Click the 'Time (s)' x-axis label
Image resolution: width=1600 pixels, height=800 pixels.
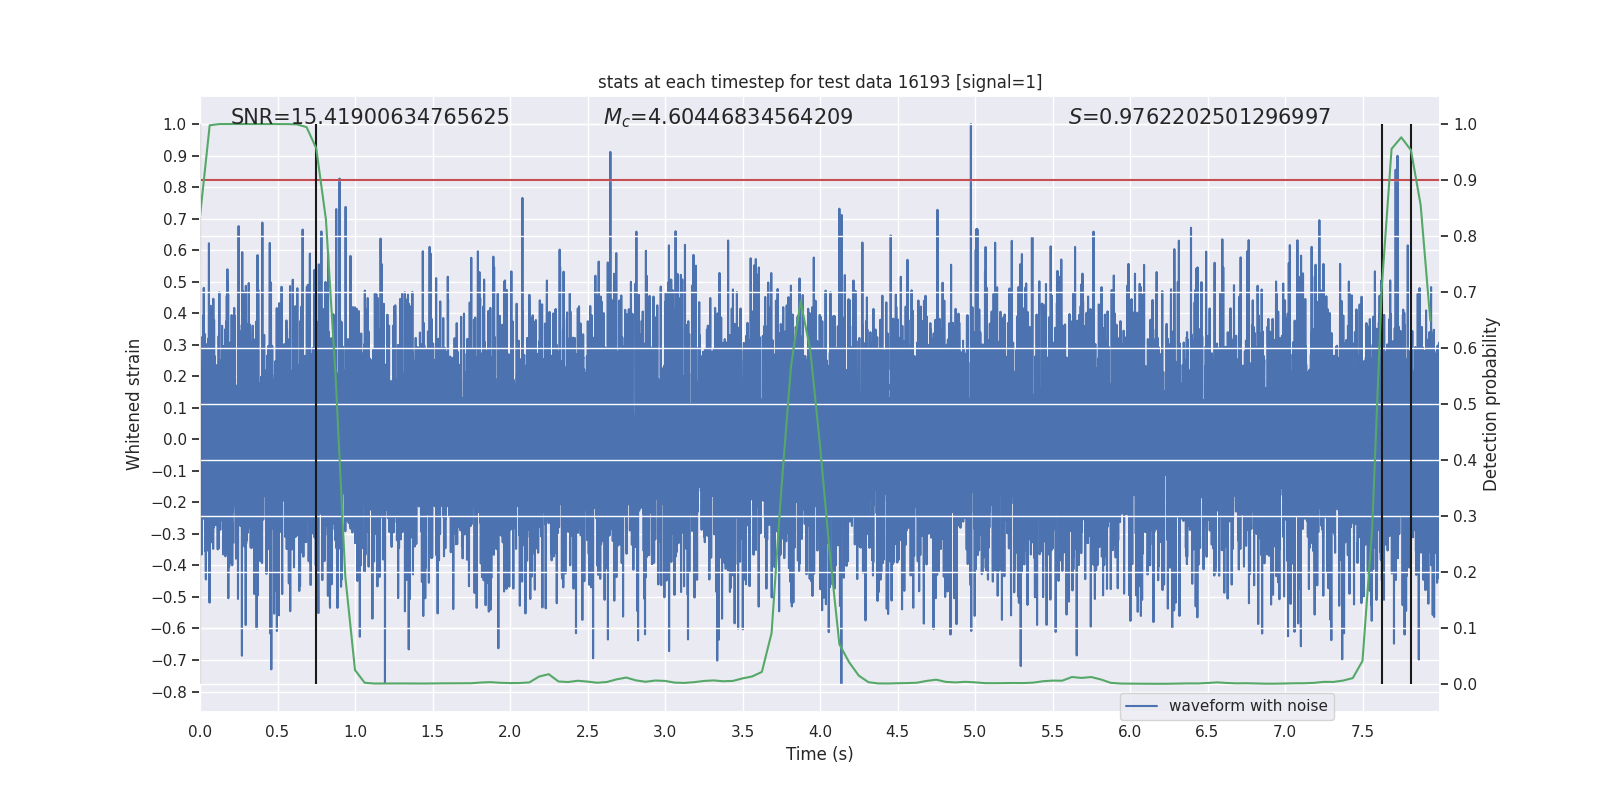pyautogui.click(x=819, y=754)
